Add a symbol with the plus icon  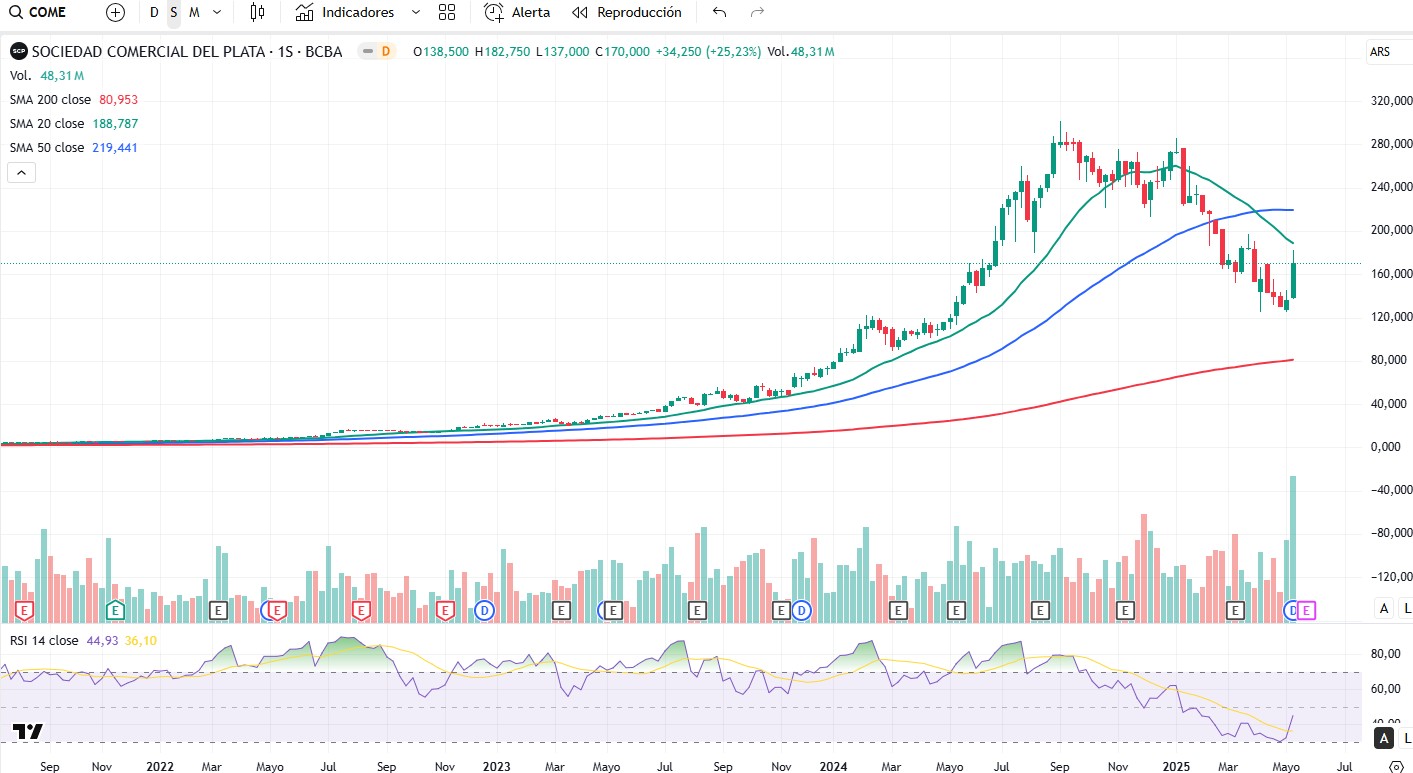(115, 12)
